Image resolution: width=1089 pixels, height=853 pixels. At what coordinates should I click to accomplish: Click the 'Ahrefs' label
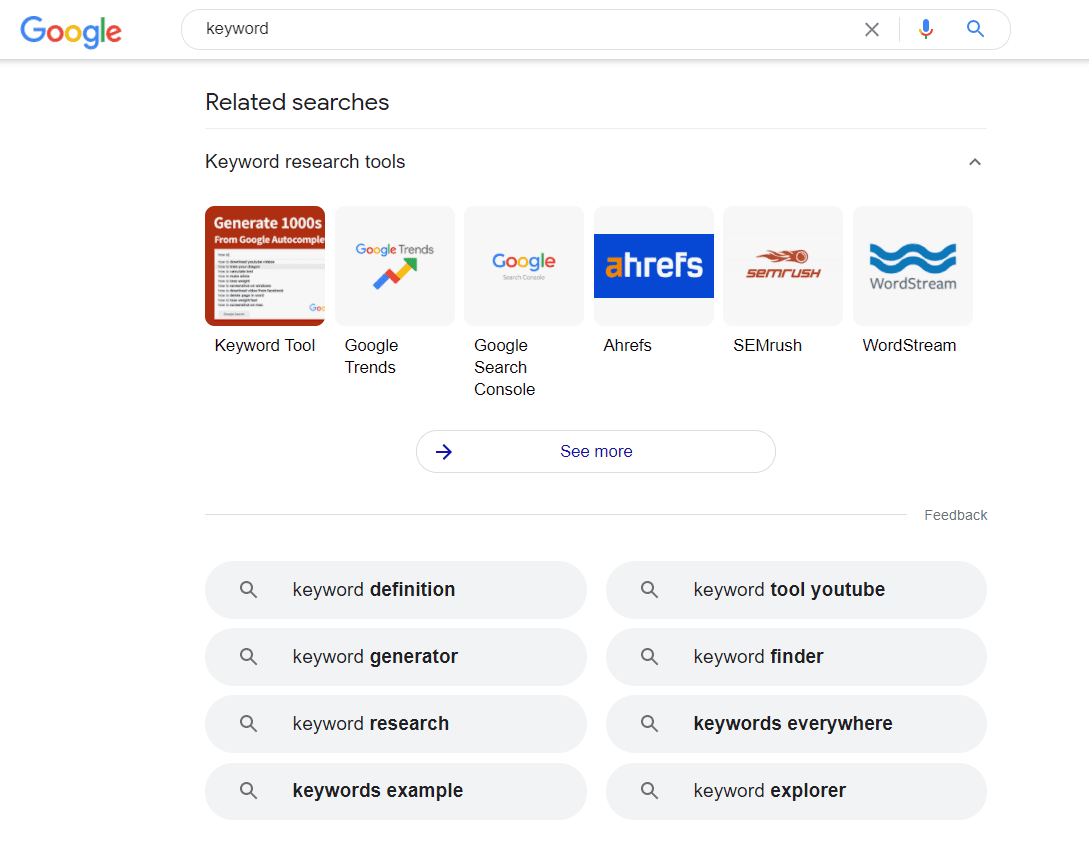click(627, 345)
